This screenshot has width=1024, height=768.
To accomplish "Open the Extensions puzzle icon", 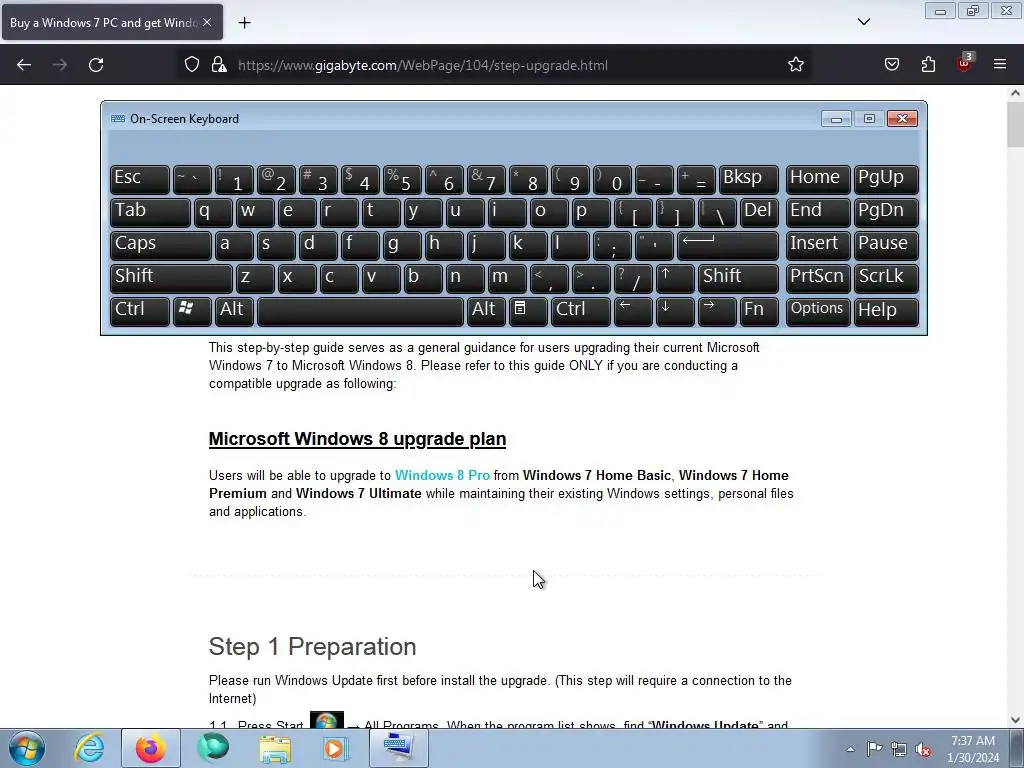I will click(x=928, y=64).
